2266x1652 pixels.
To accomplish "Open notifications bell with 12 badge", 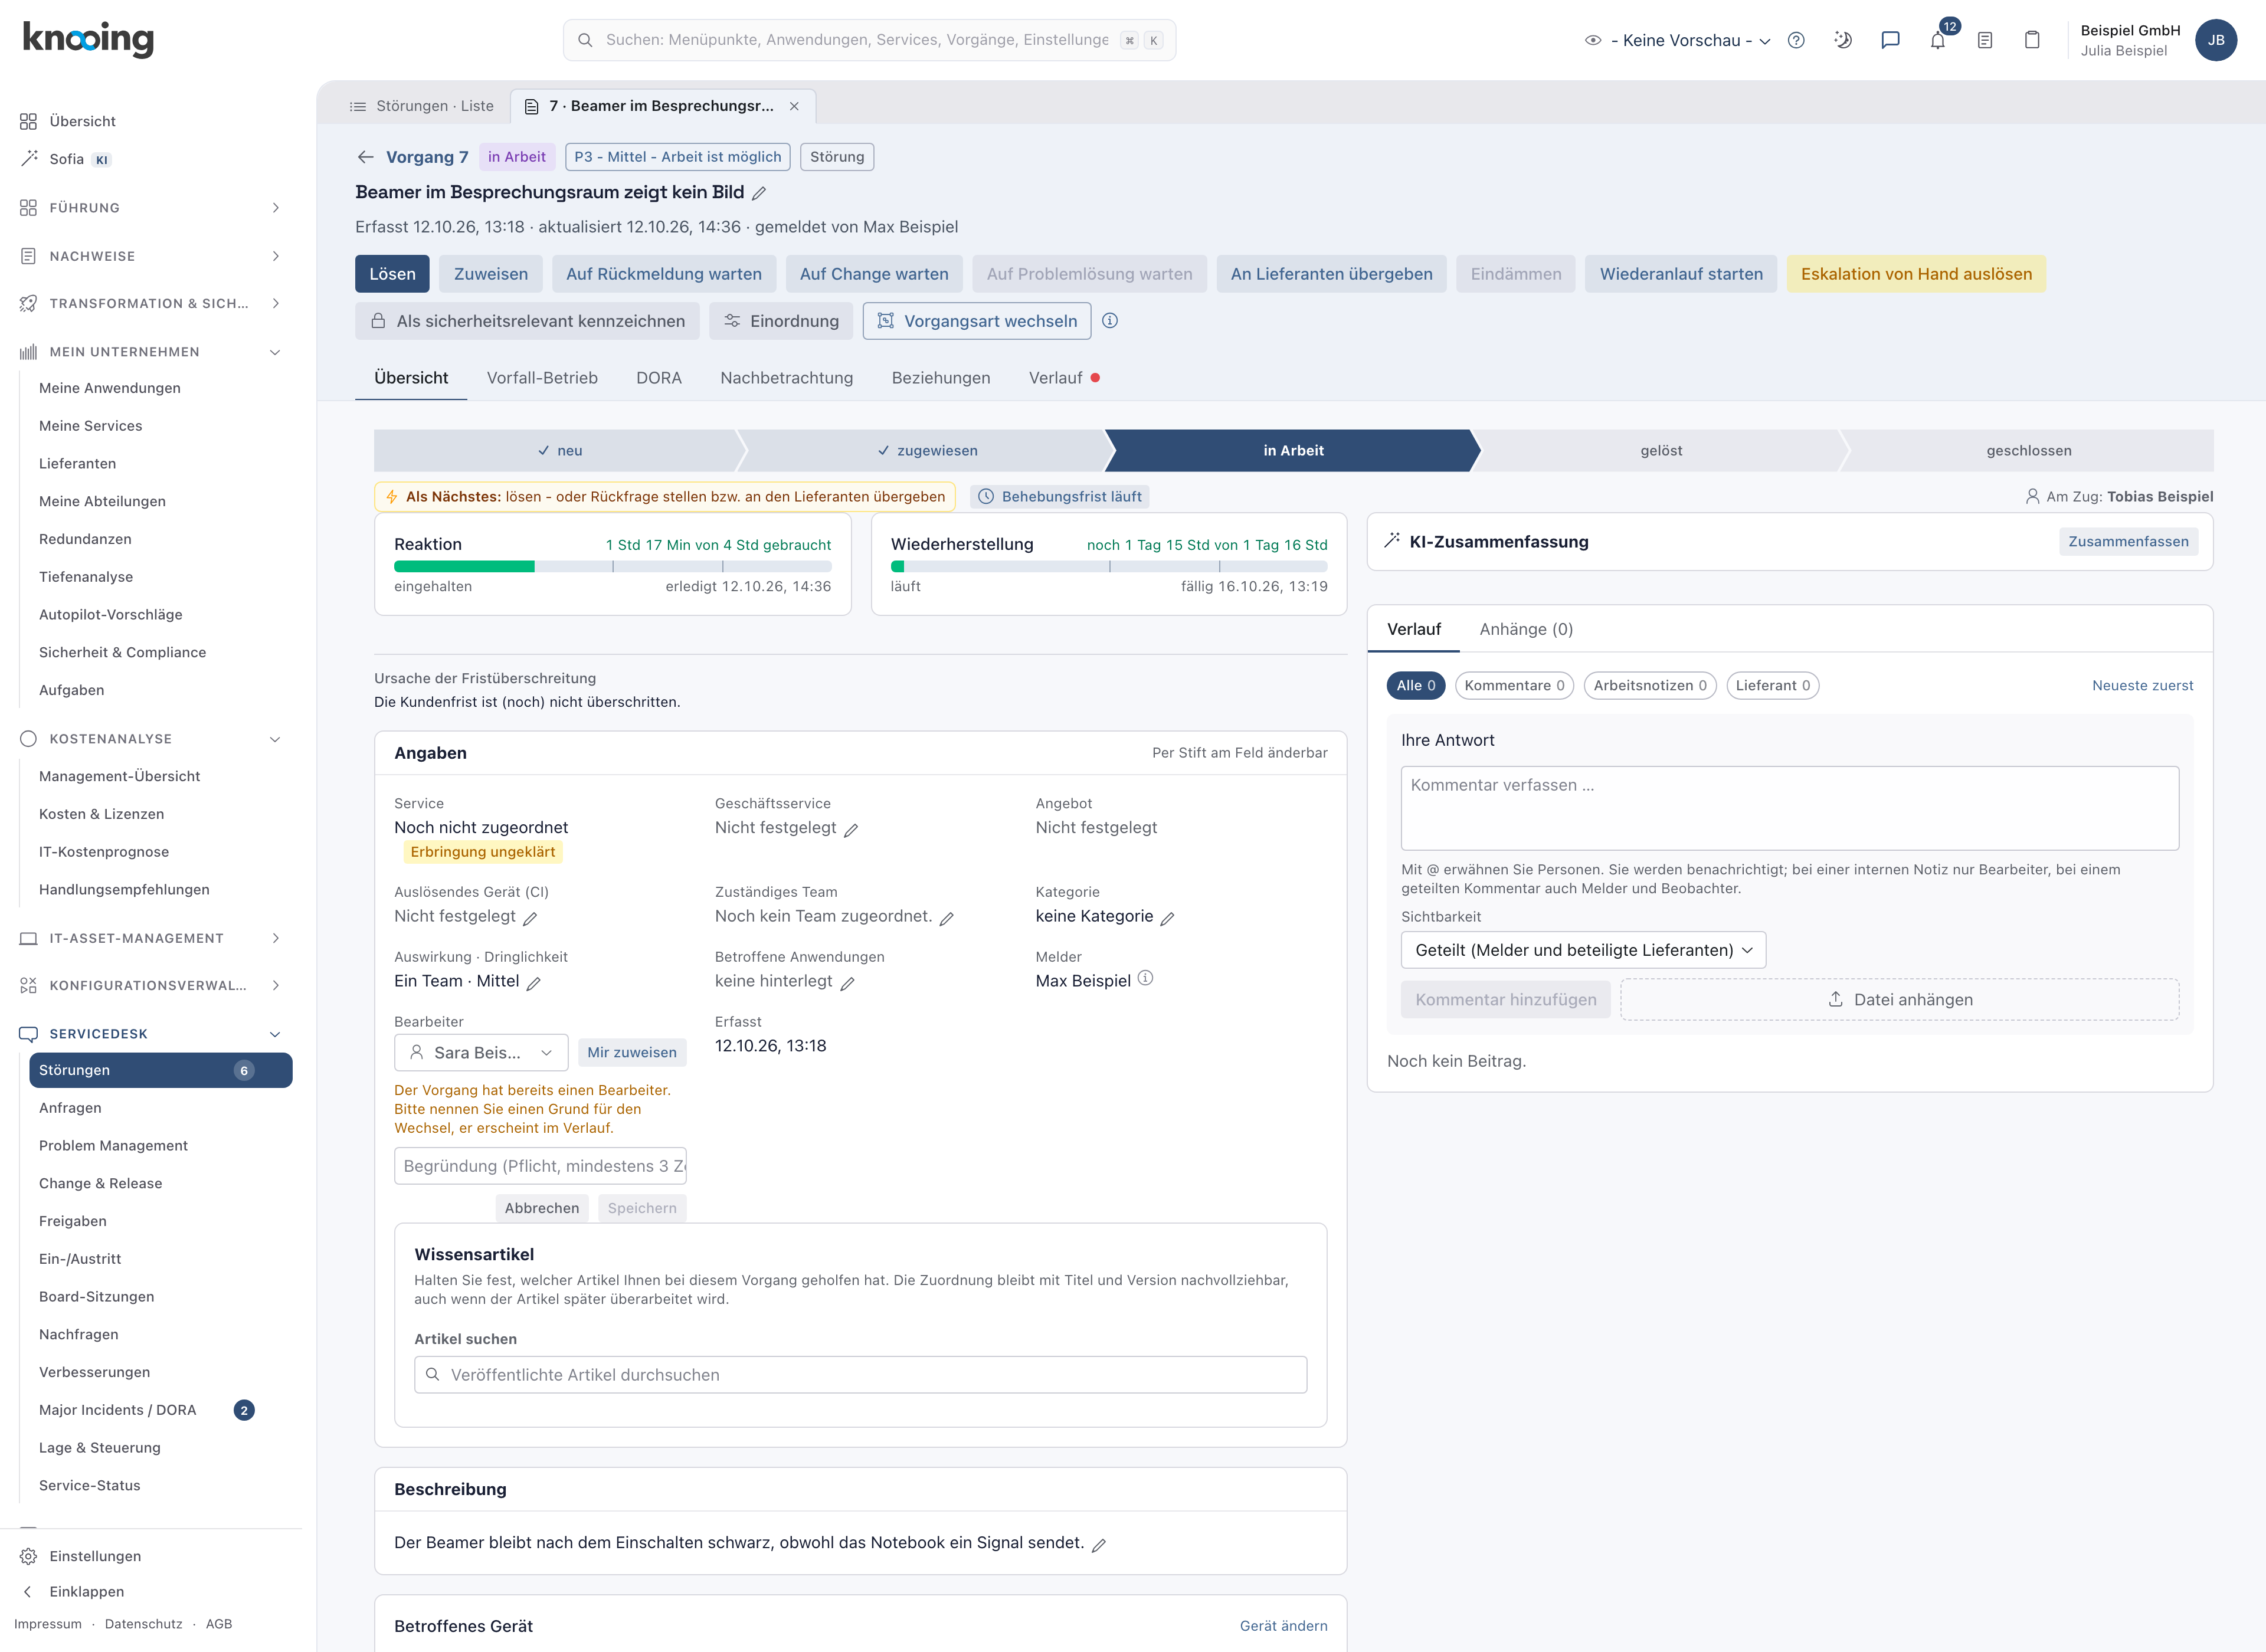I will tap(1938, 40).
